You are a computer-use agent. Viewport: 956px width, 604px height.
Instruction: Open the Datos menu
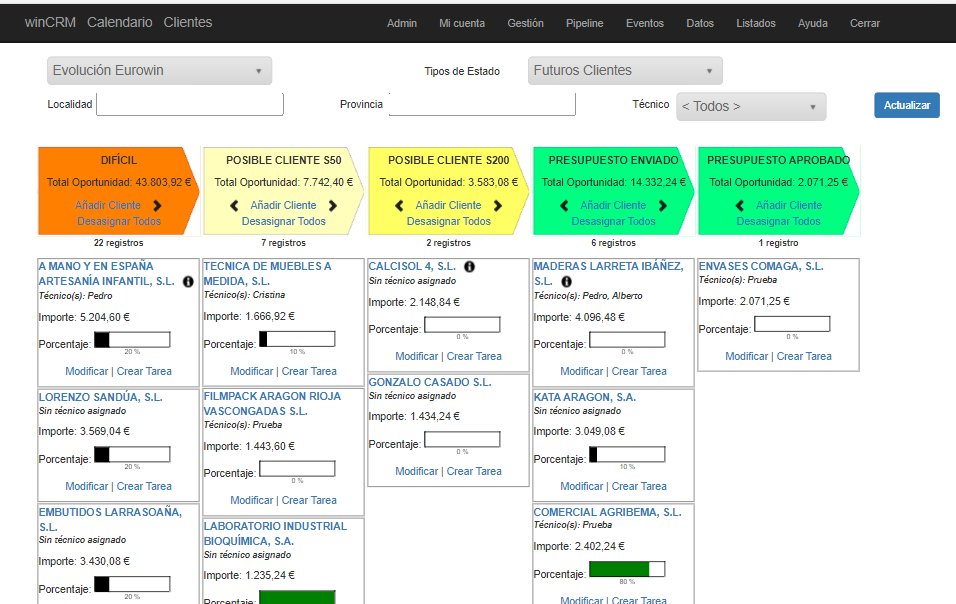(700, 23)
